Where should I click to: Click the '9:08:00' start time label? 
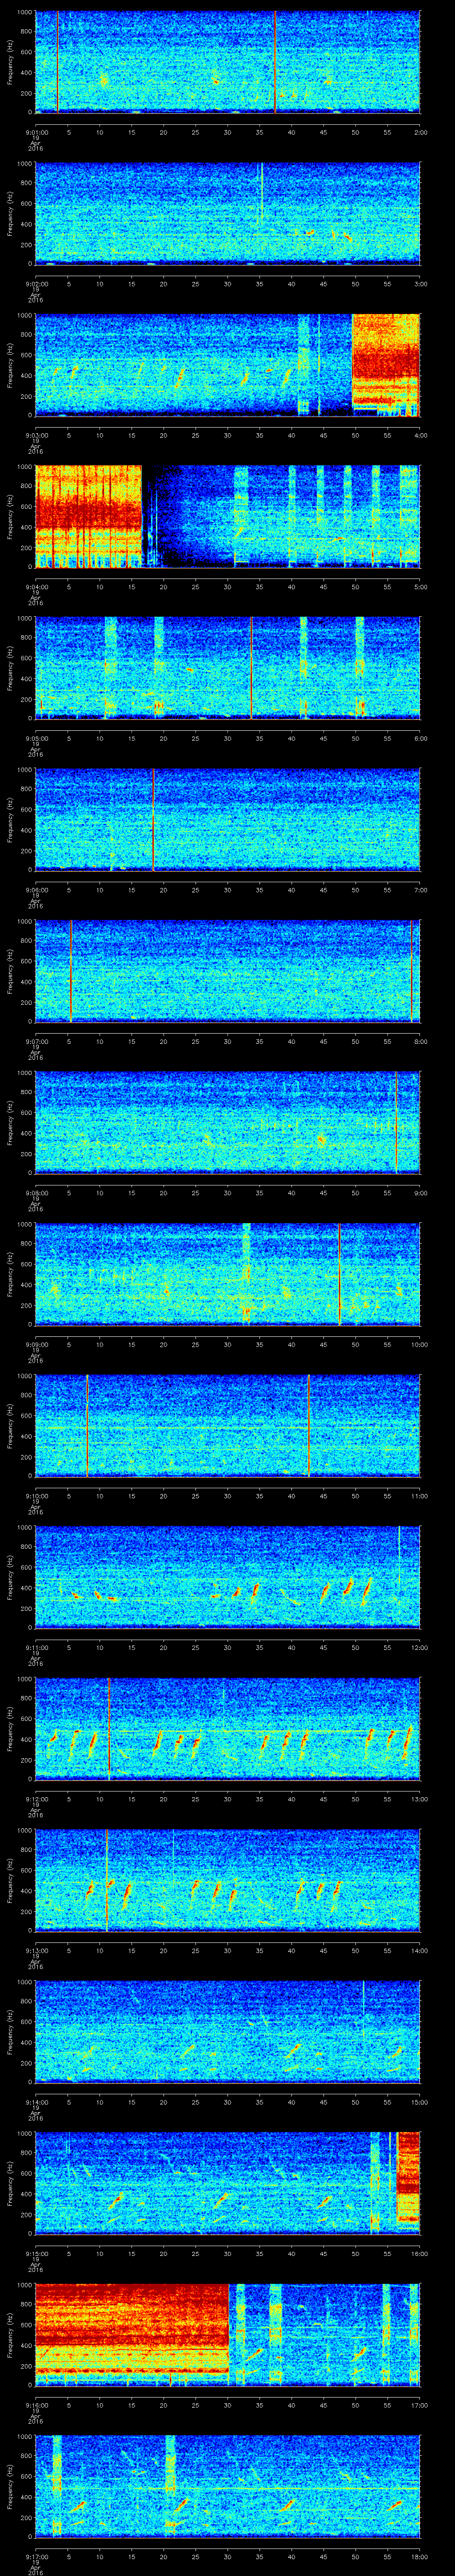click(36, 1192)
